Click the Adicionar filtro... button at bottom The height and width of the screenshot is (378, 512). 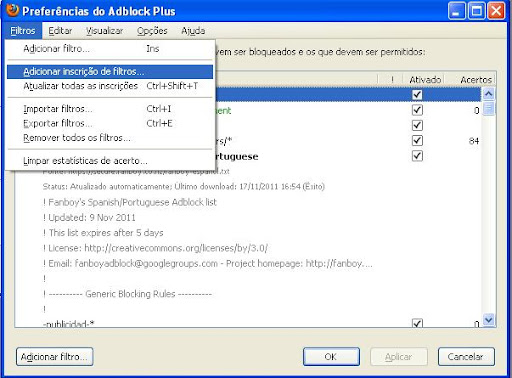(x=55, y=357)
